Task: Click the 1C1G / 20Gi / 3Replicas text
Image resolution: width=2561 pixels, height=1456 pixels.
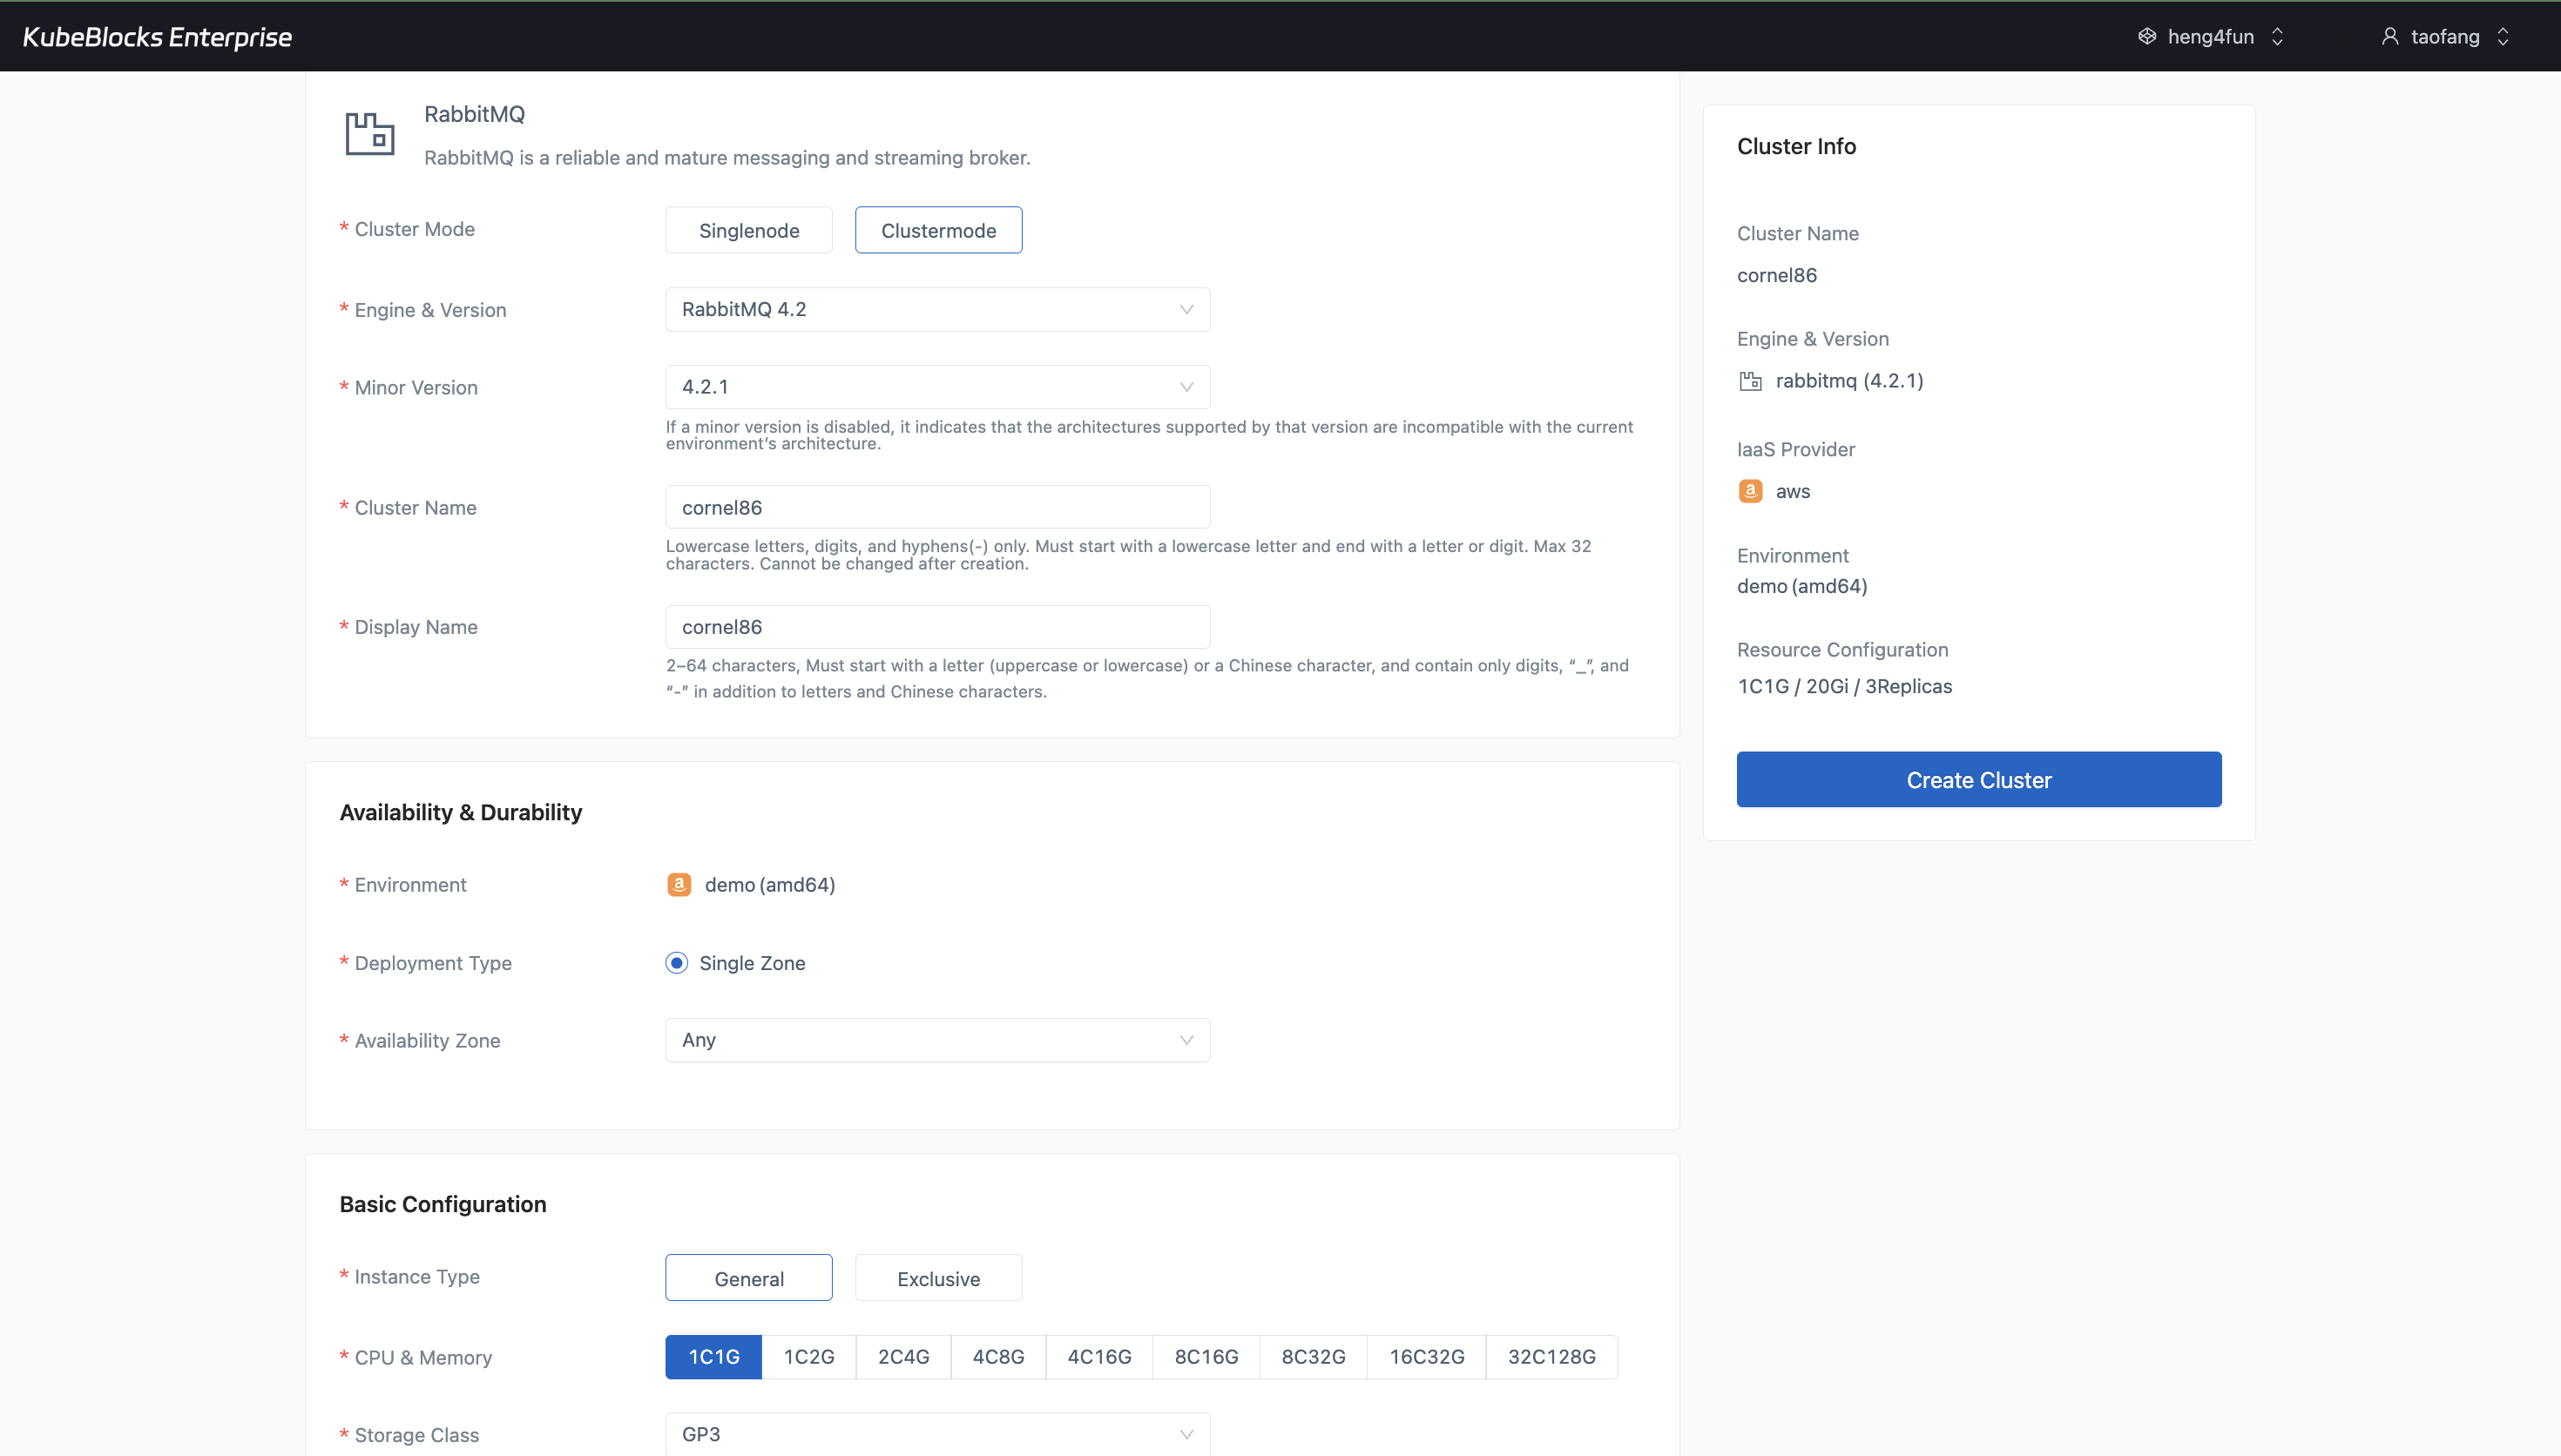Action: coord(1845,686)
